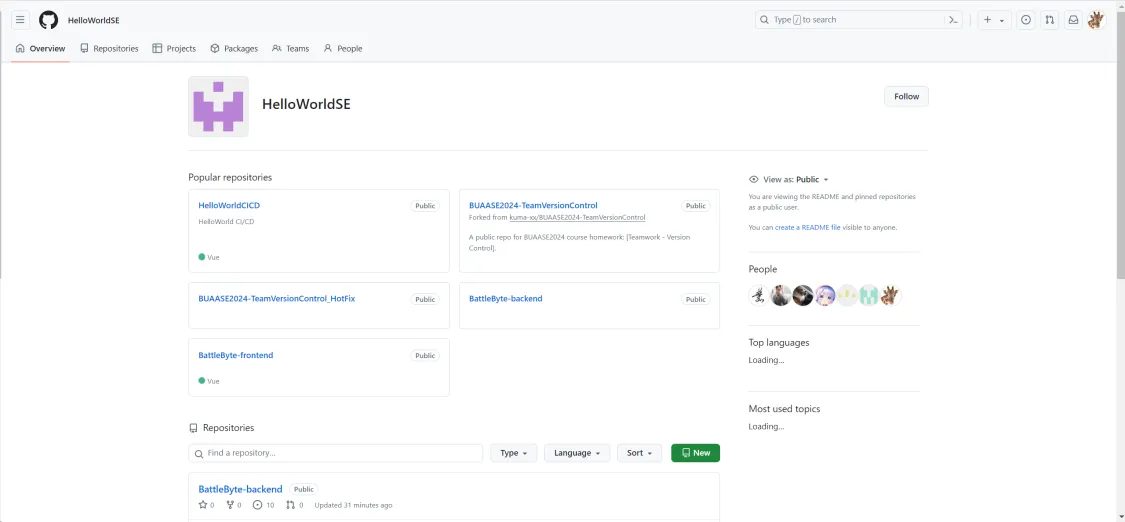Switch to the Repositories tab
The width and height of the screenshot is (1125, 522).
tap(109, 48)
